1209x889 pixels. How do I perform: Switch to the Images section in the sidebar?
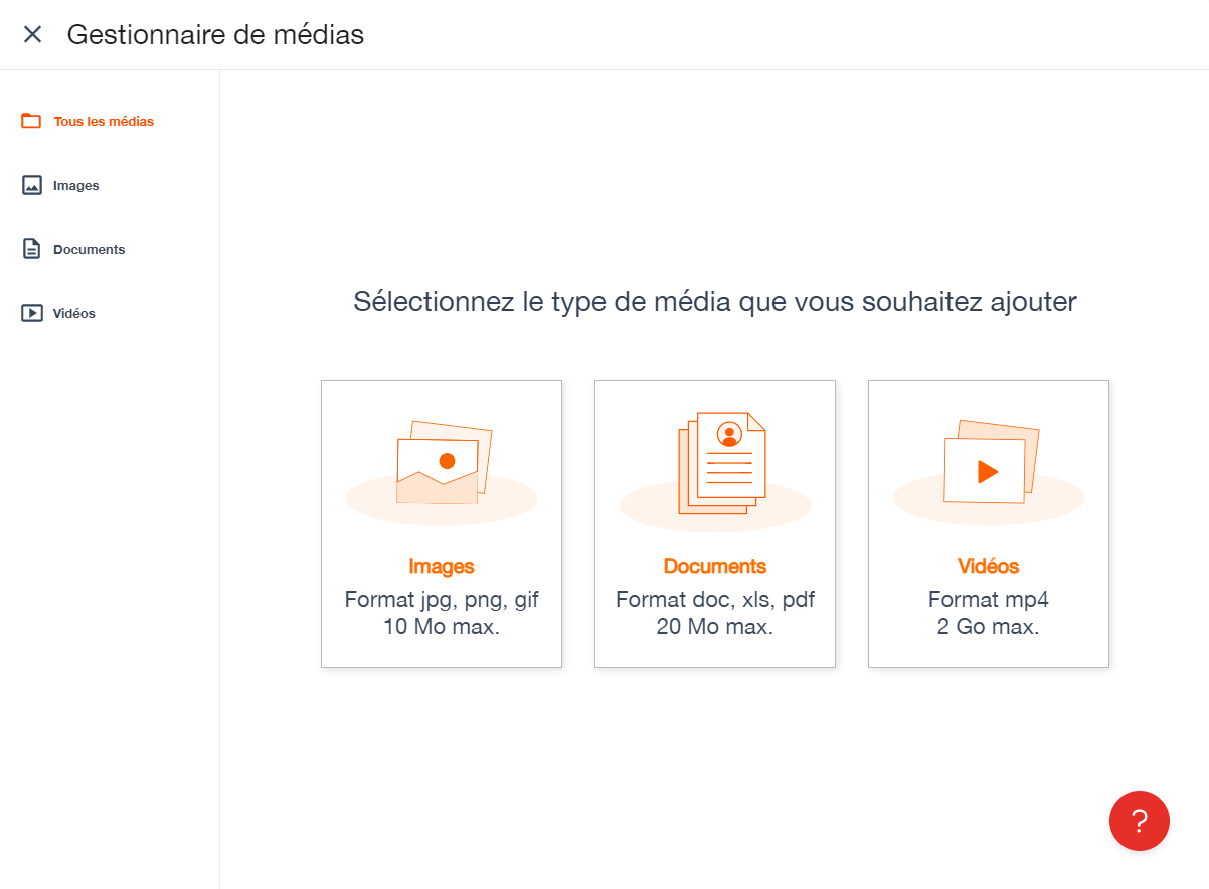pos(75,185)
